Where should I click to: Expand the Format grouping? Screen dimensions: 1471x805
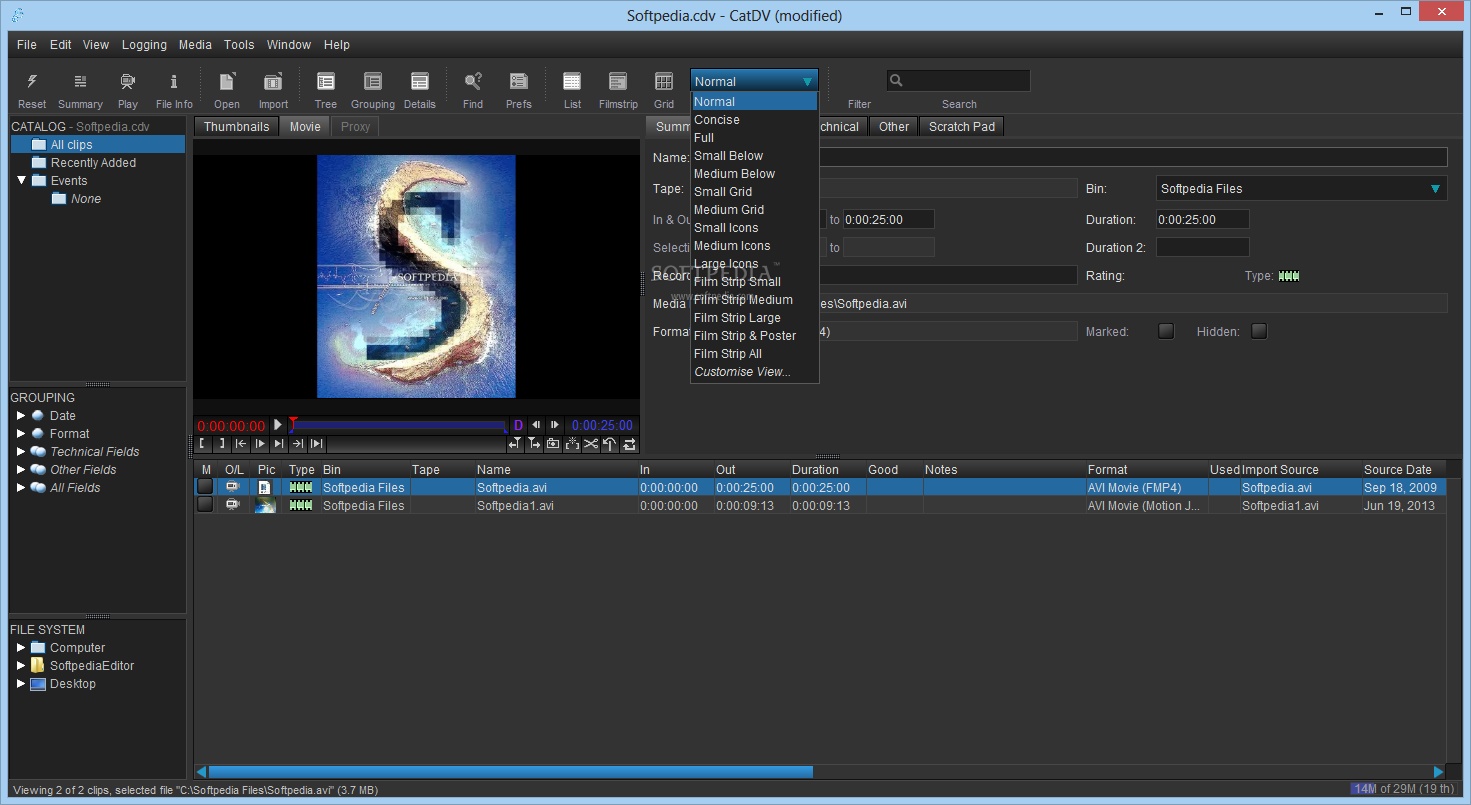click(21, 434)
